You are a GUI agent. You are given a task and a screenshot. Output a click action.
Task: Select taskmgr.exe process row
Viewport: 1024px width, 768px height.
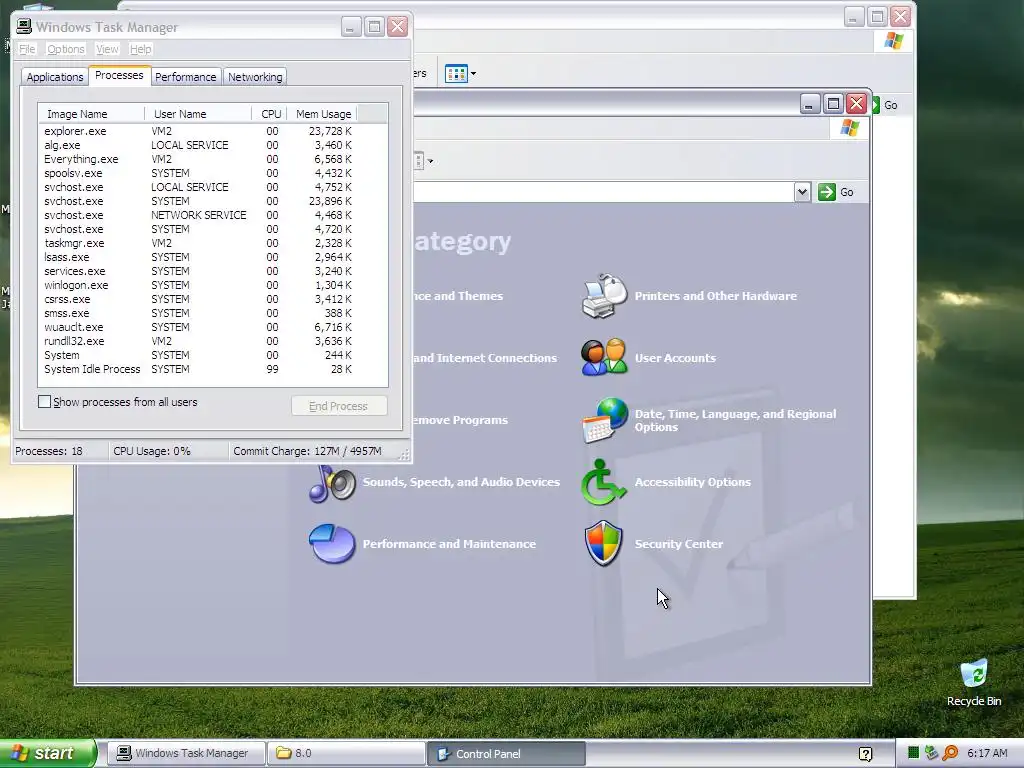198,243
